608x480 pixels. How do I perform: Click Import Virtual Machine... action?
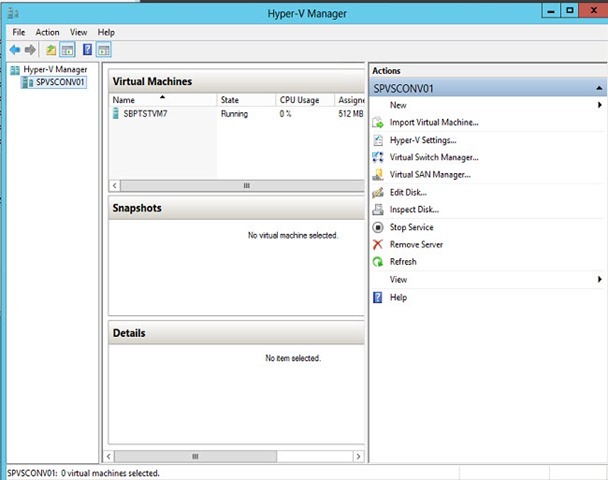click(x=434, y=123)
